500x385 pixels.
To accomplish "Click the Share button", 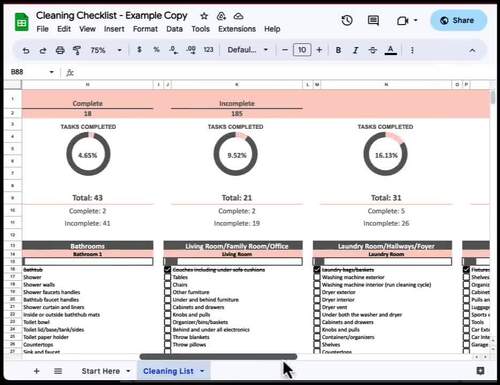I will pos(458,20).
